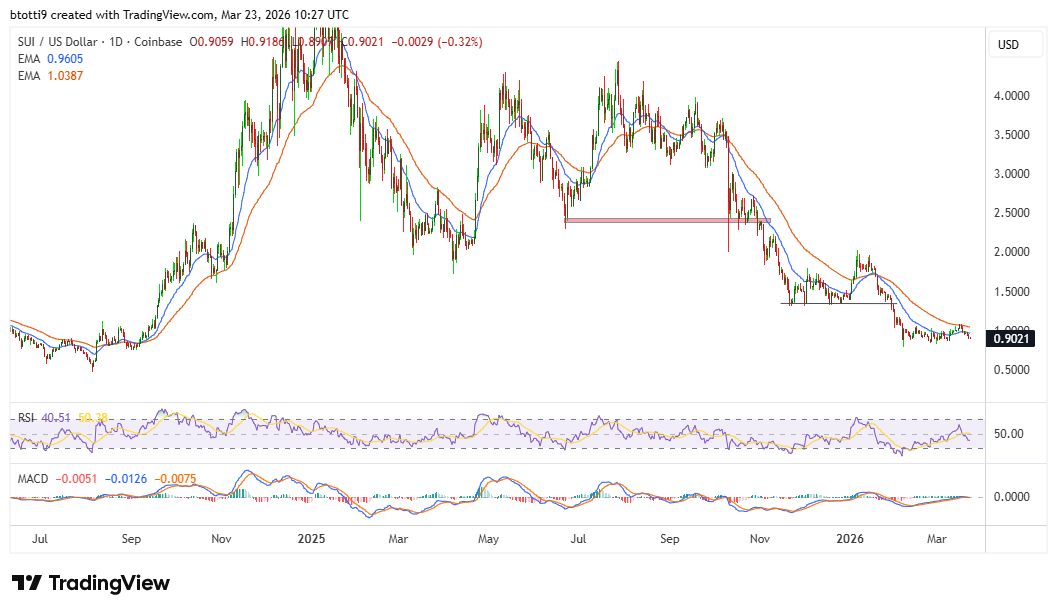
Task: Click the SUI / US Dollar symbol title
Action: (60, 42)
